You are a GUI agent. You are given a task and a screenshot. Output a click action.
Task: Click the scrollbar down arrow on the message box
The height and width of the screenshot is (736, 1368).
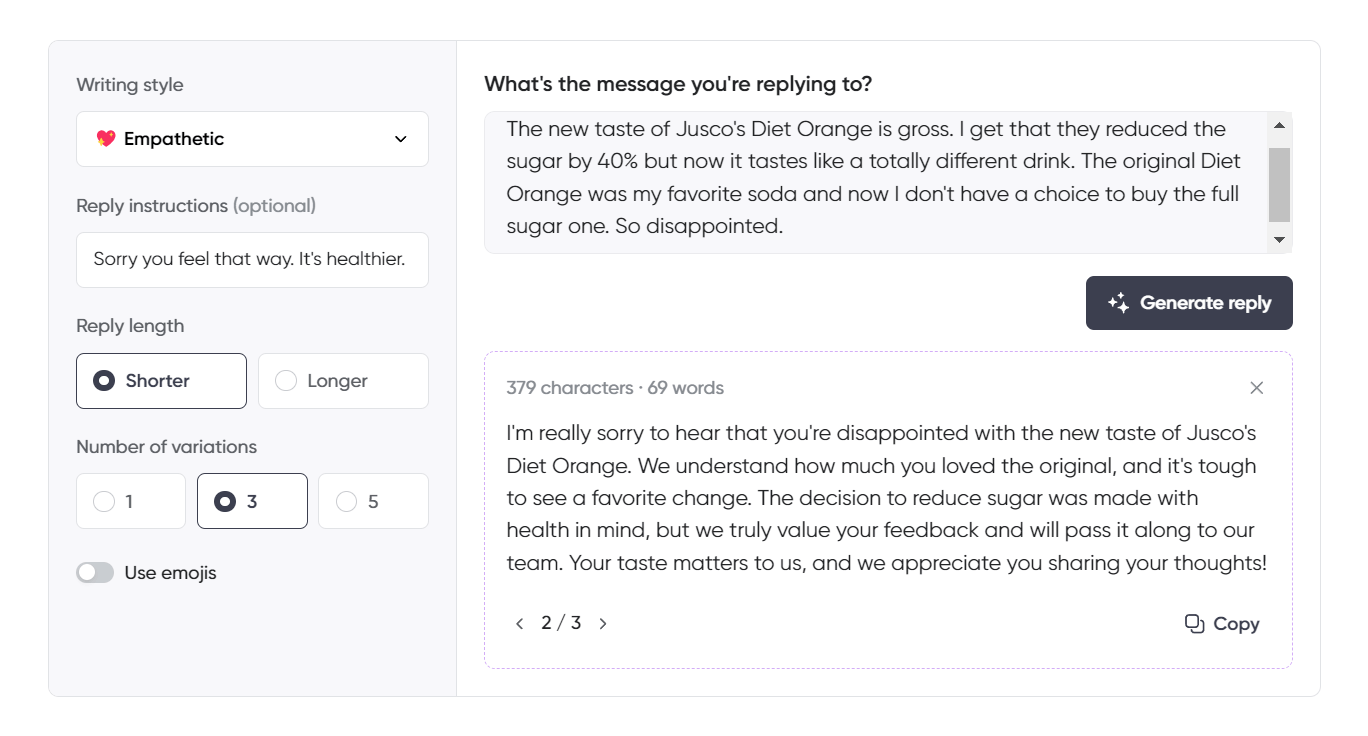click(1280, 239)
